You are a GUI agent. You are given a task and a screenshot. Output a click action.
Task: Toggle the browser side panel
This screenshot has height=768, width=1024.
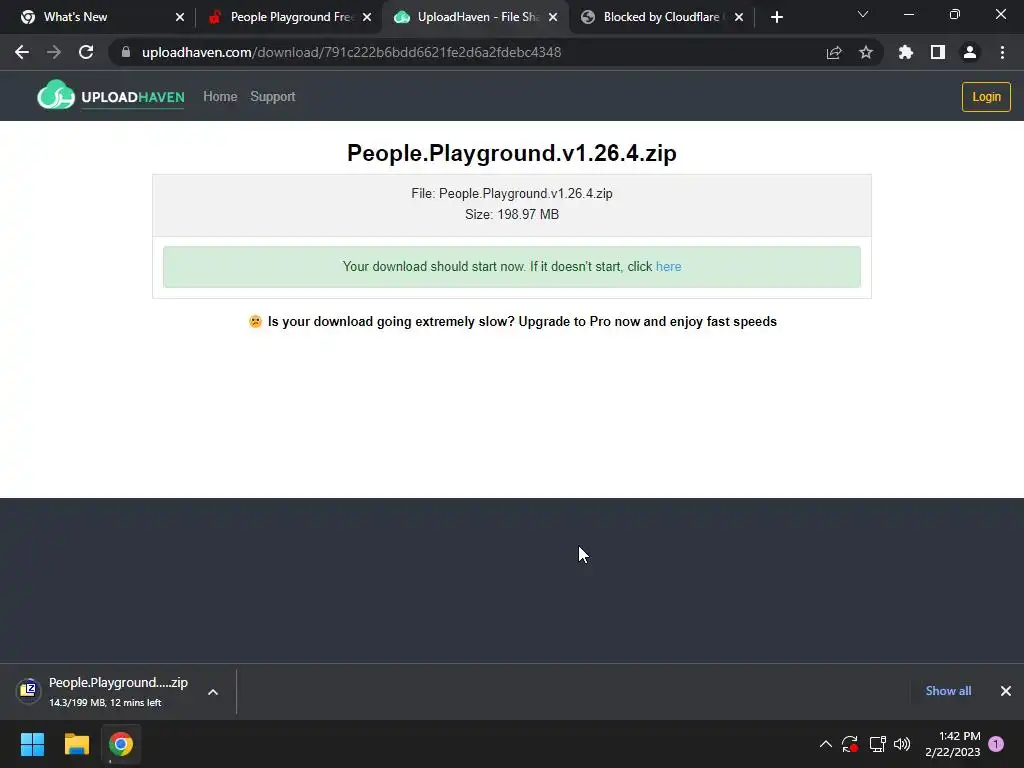tap(938, 52)
